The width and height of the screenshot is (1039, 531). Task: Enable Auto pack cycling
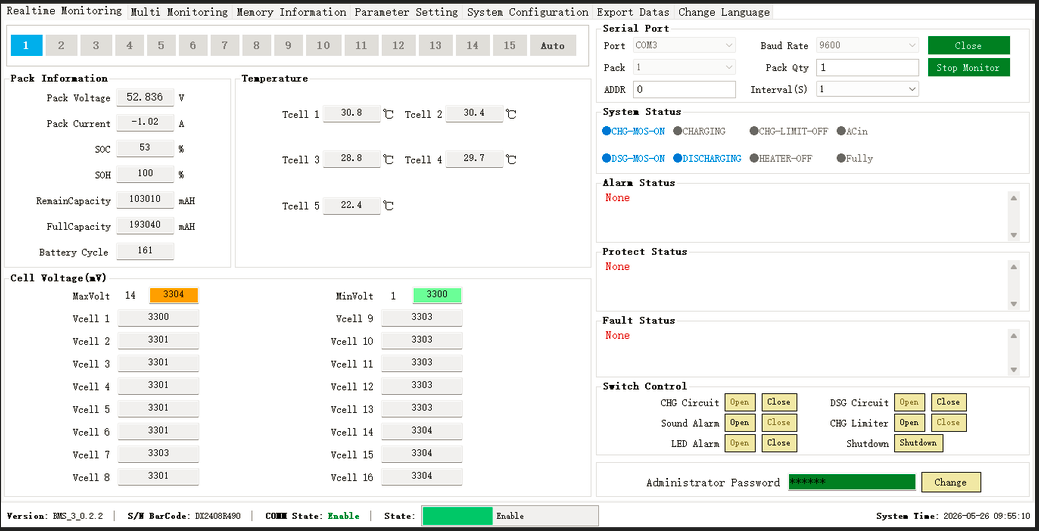(x=553, y=45)
